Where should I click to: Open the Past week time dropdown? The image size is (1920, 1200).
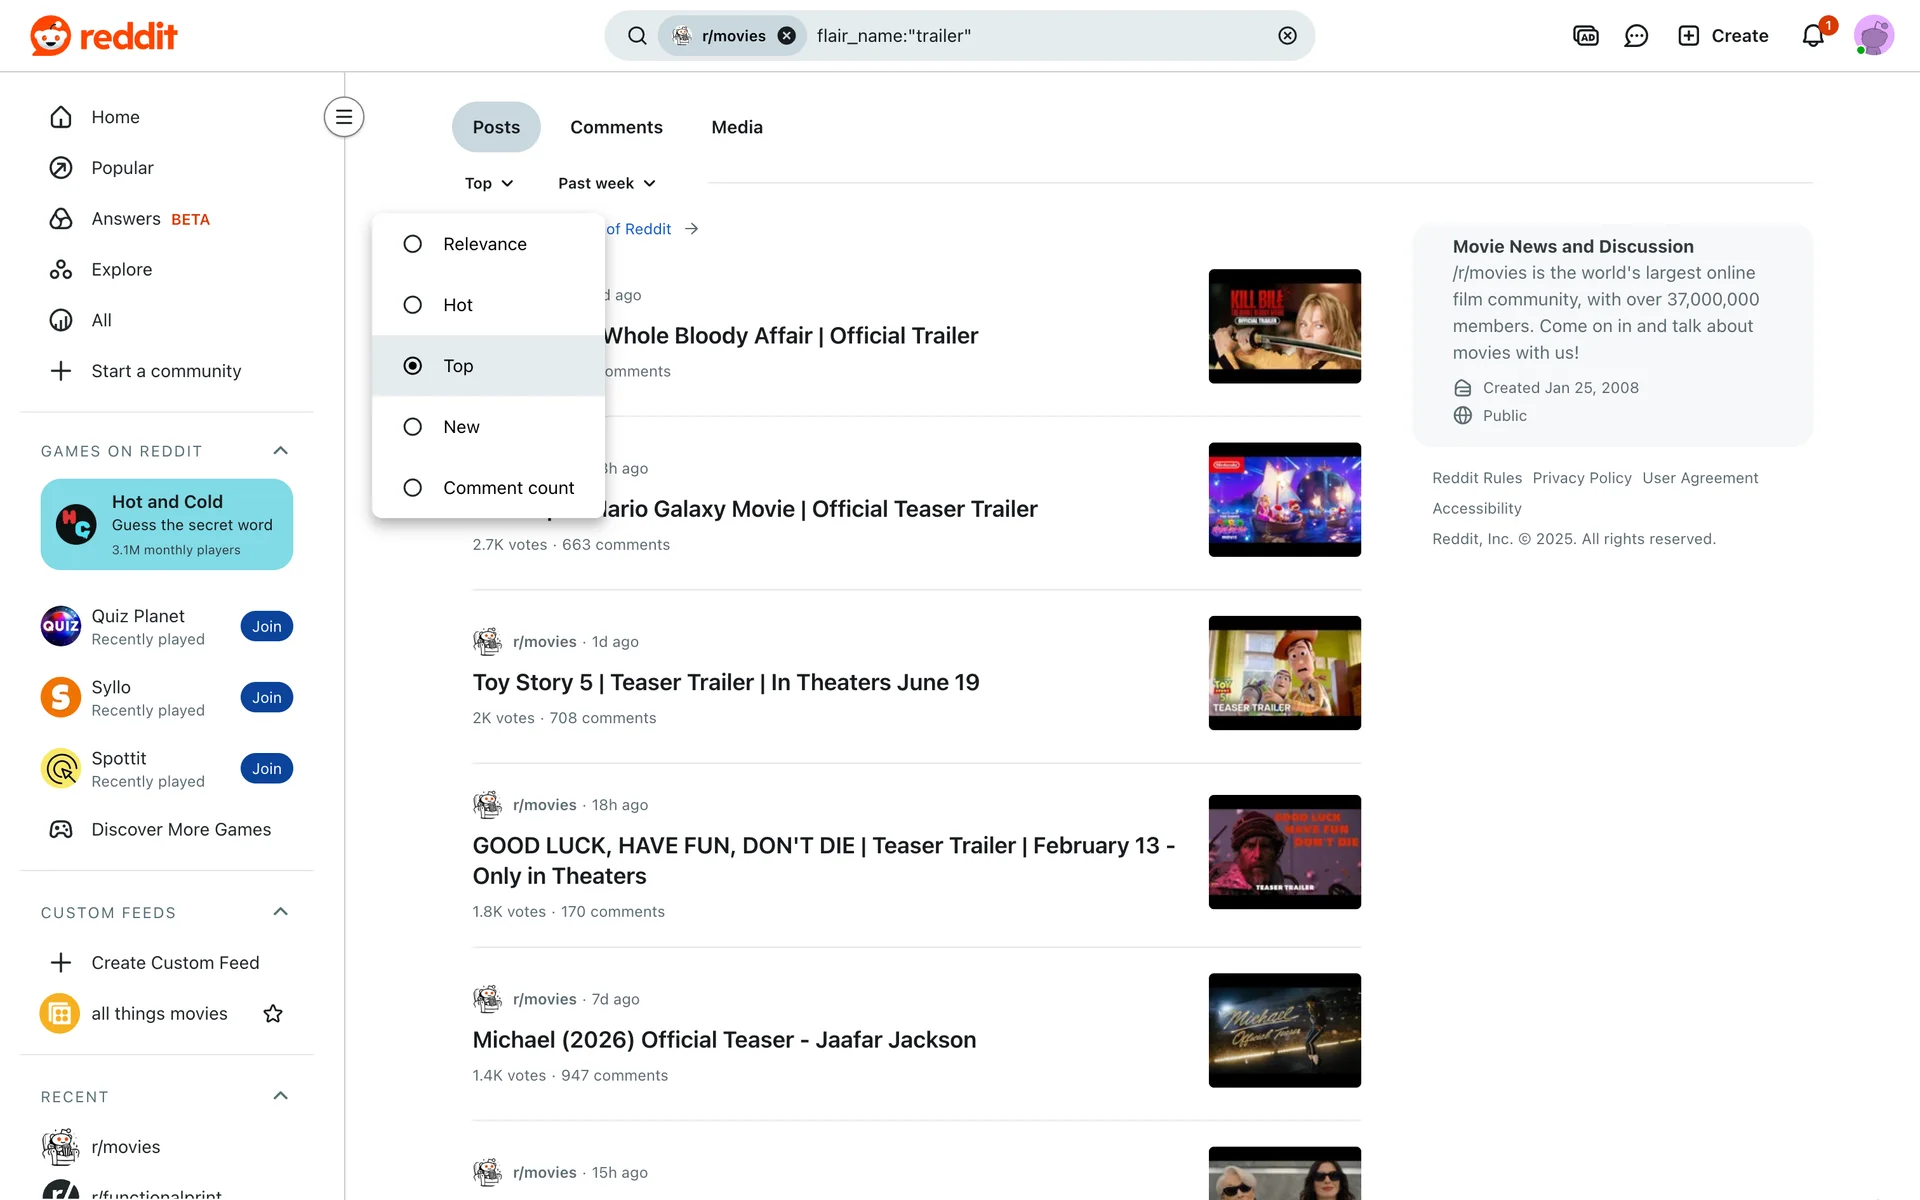pos(606,183)
